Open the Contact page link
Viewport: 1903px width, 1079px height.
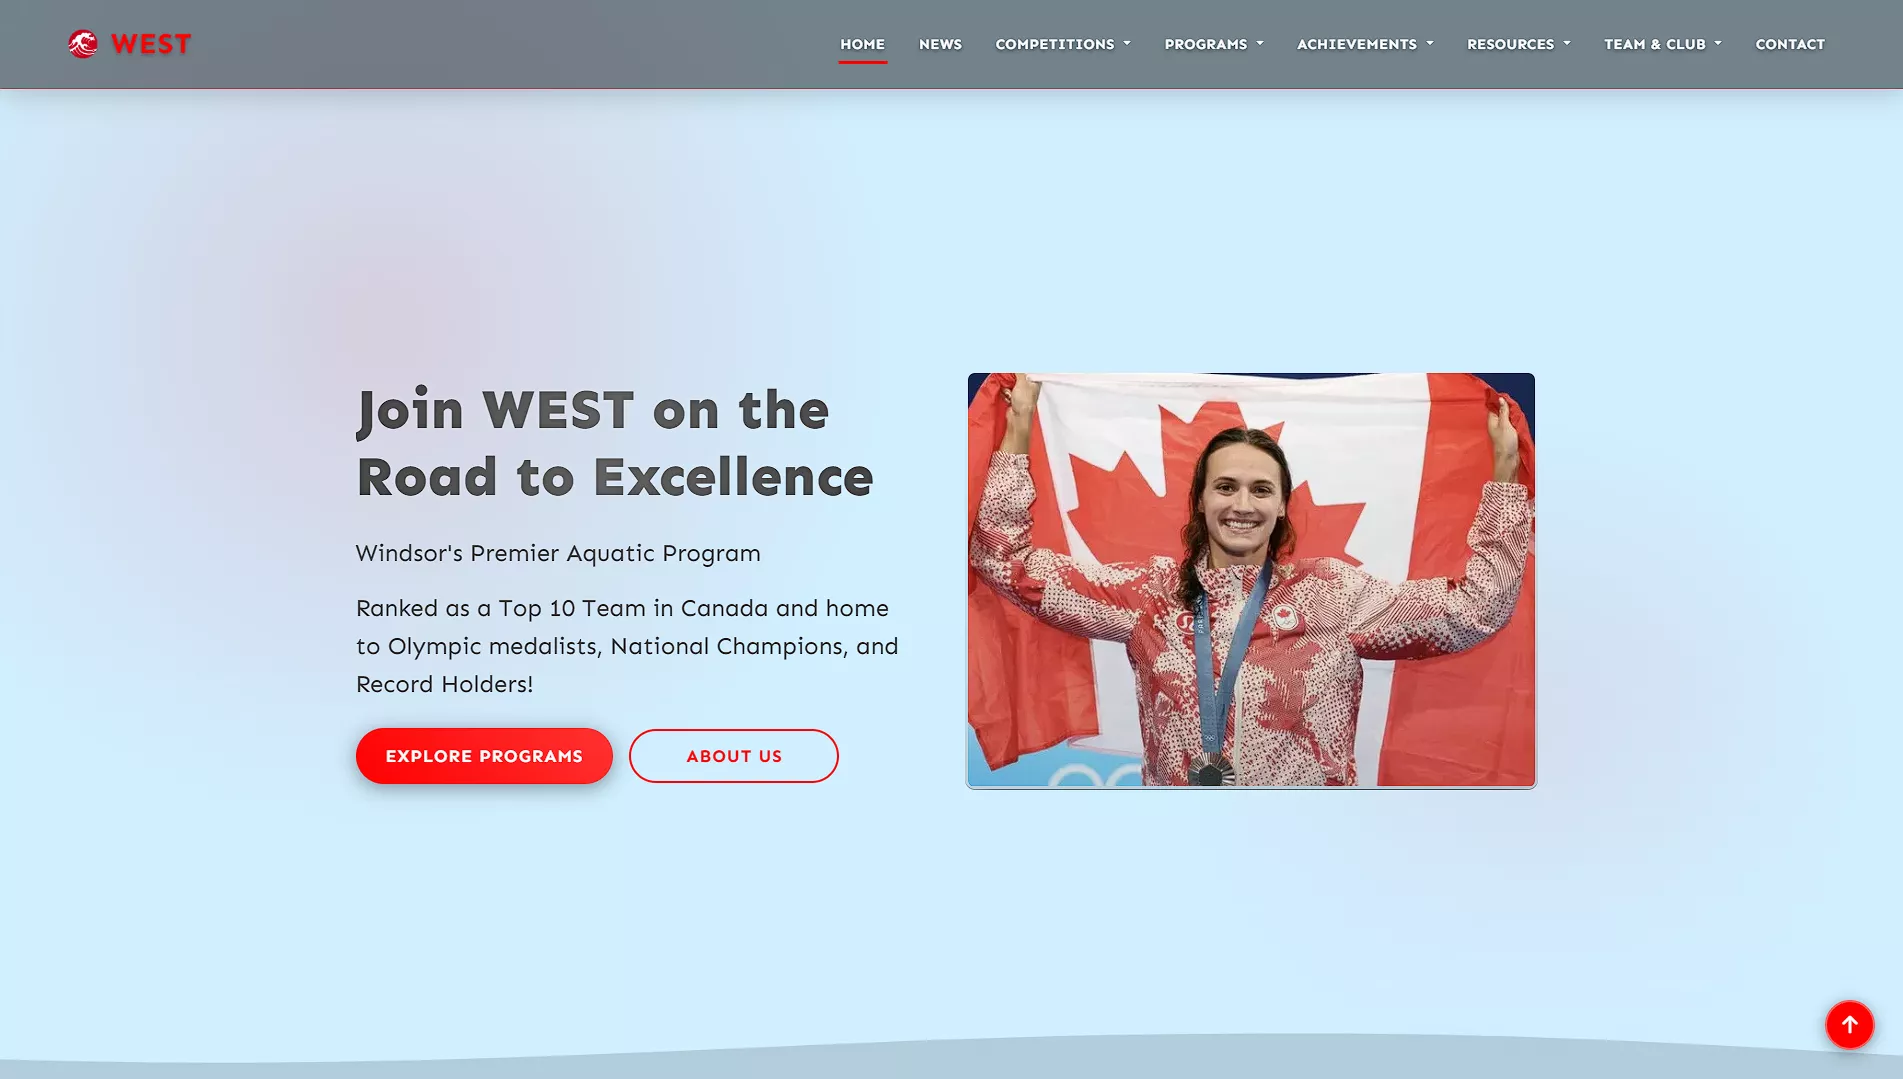[1790, 44]
